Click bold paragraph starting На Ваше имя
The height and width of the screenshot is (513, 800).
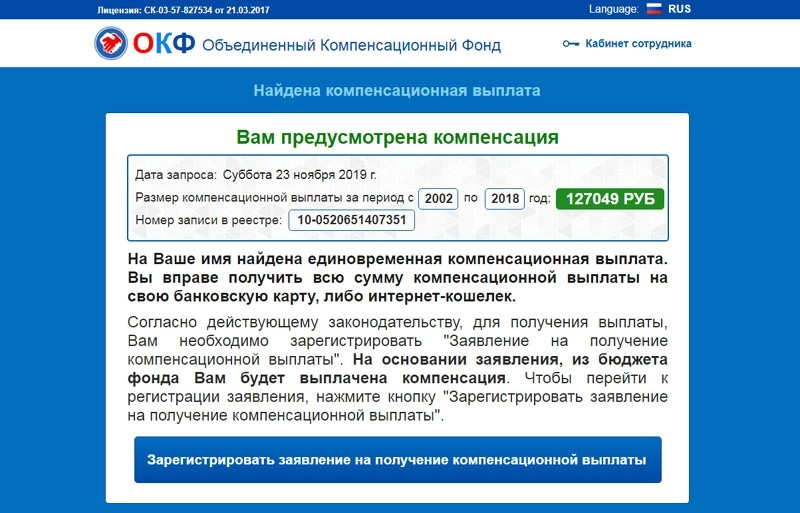tap(397, 278)
